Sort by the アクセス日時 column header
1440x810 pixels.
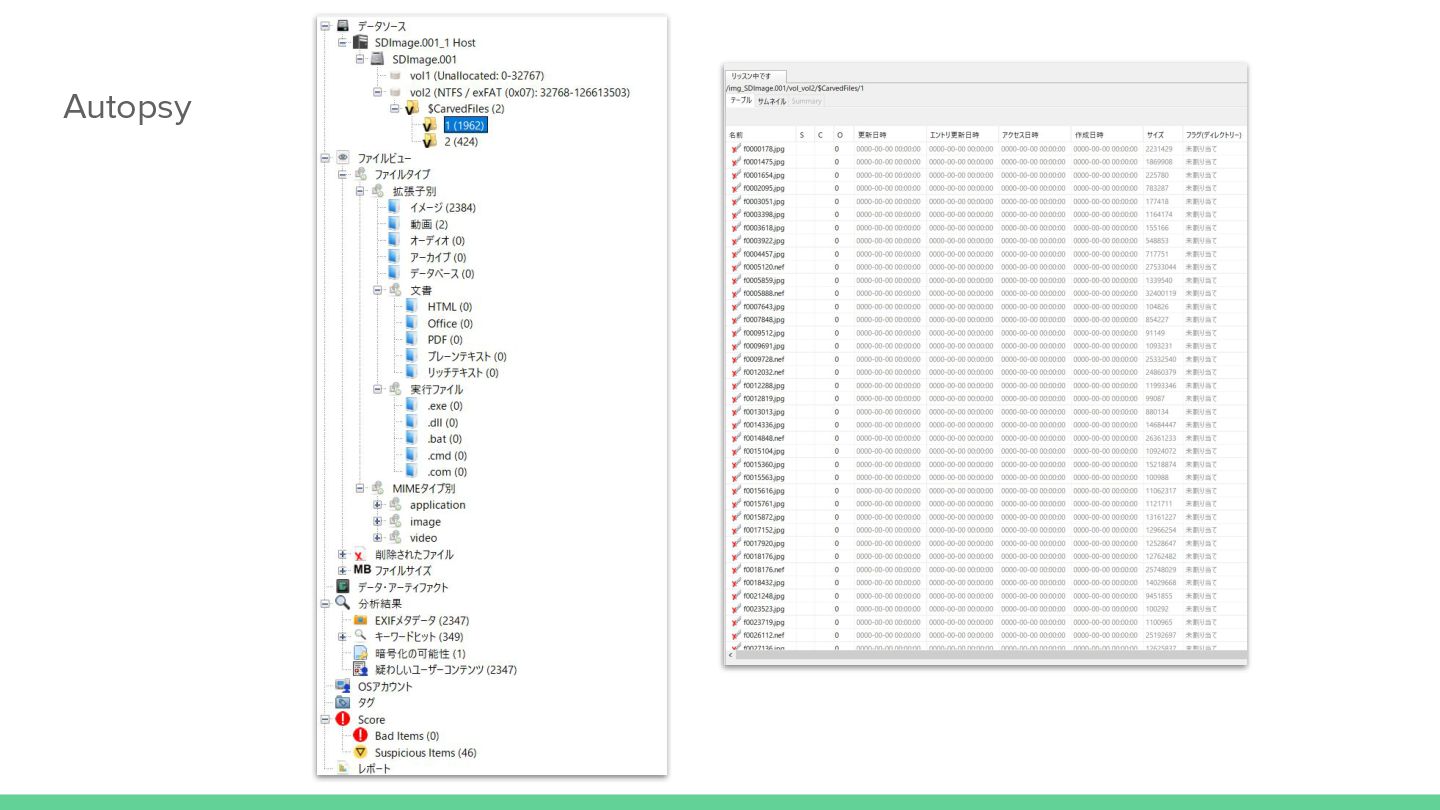coord(1034,134)
